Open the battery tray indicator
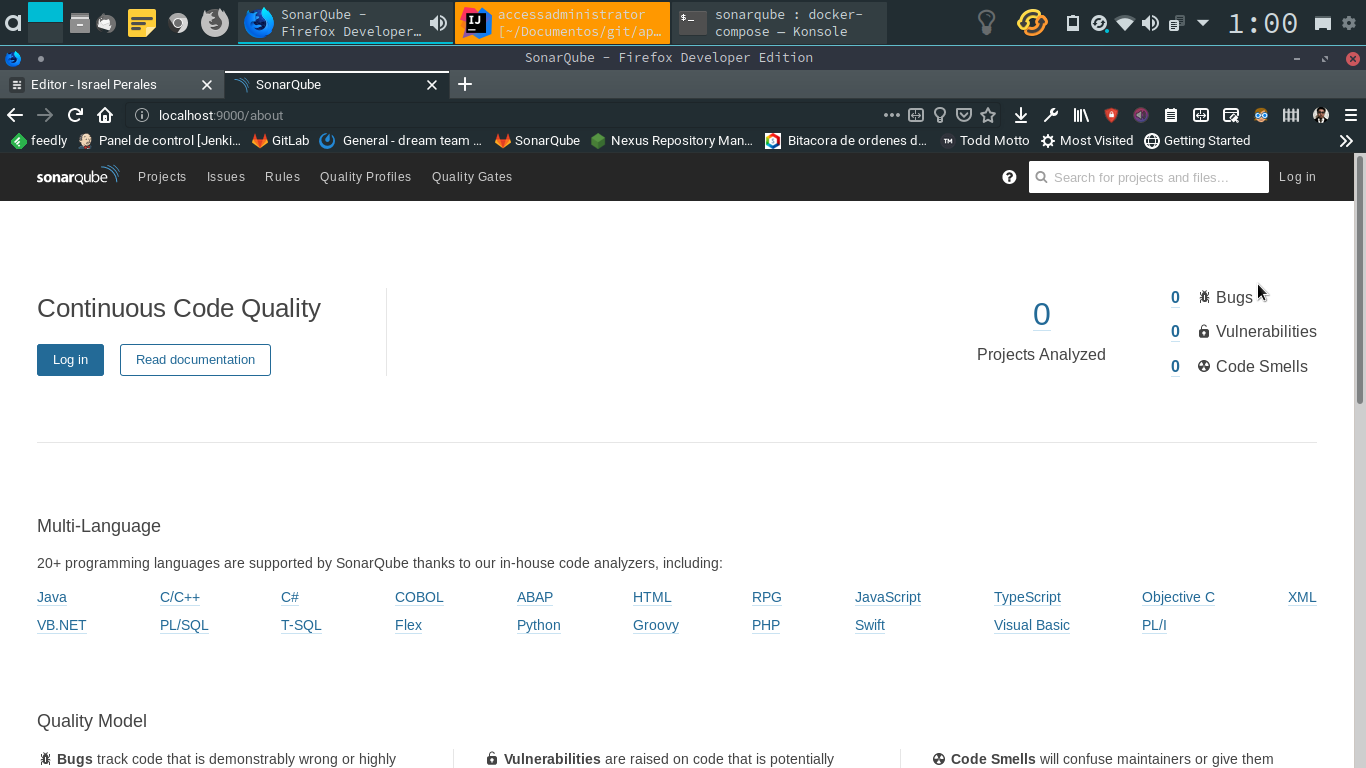This screenshot has width=1366, height=768. click(x=1073, y=23)
